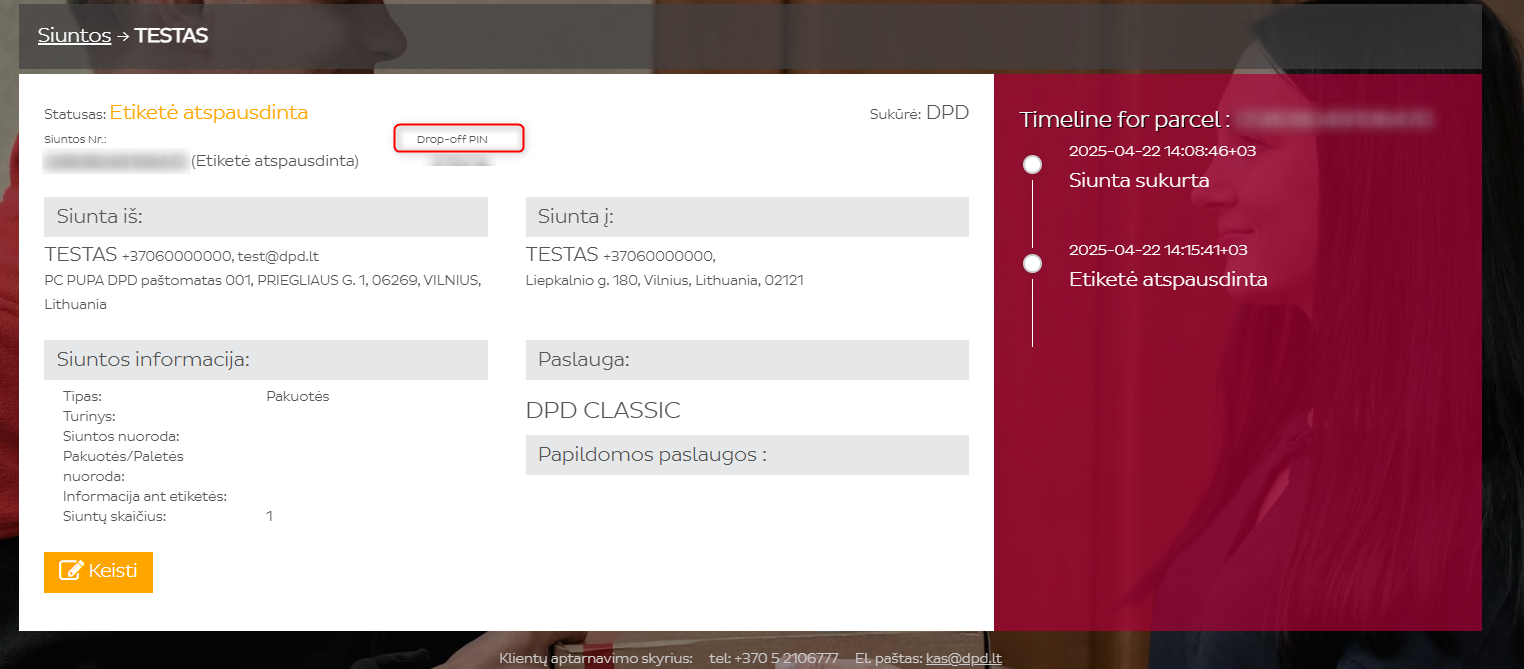Click the footer phone +370 5 2106777
Screen dimensions: 1524x669
[786, 658]
